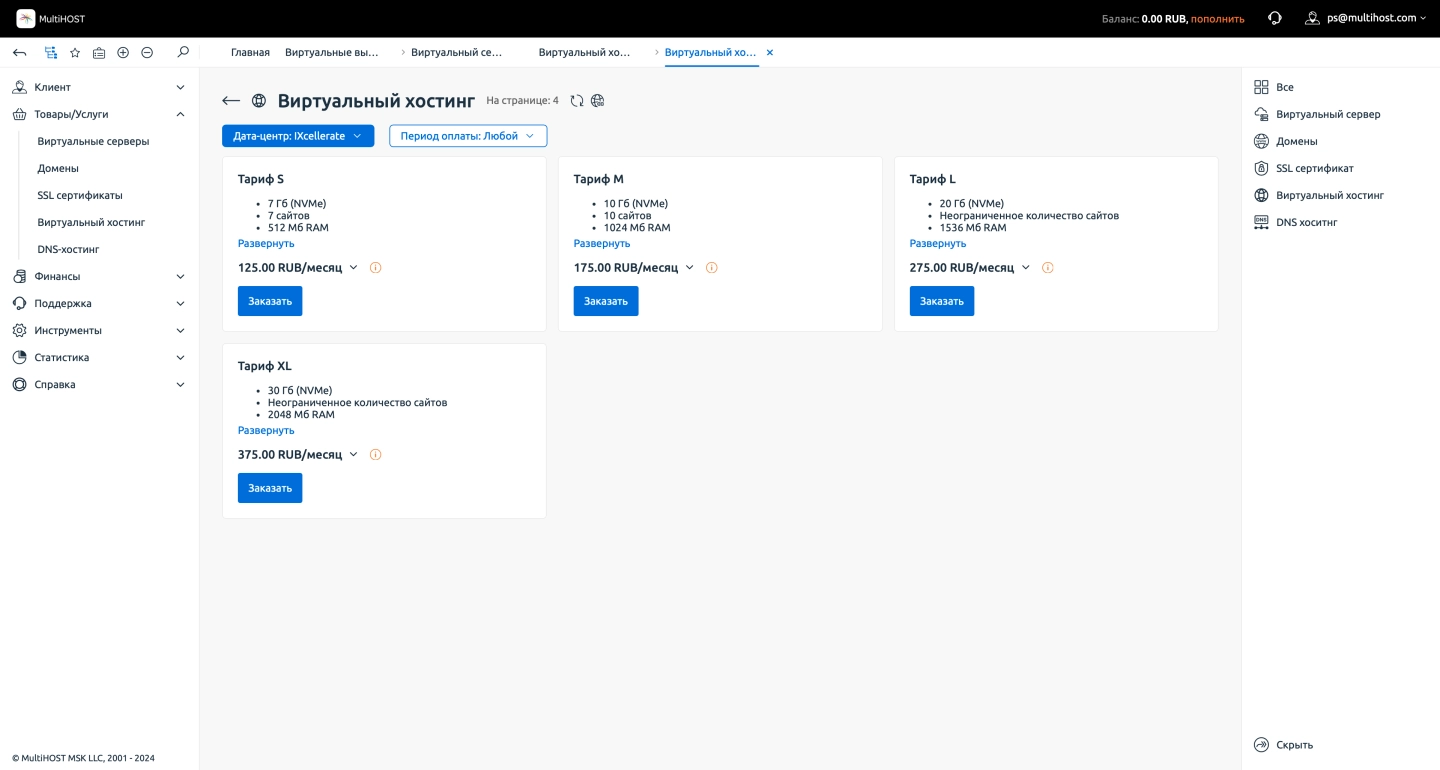Click the support headset icon in header
This screenshot has width=1440, height=770.
click(1274, 18)
